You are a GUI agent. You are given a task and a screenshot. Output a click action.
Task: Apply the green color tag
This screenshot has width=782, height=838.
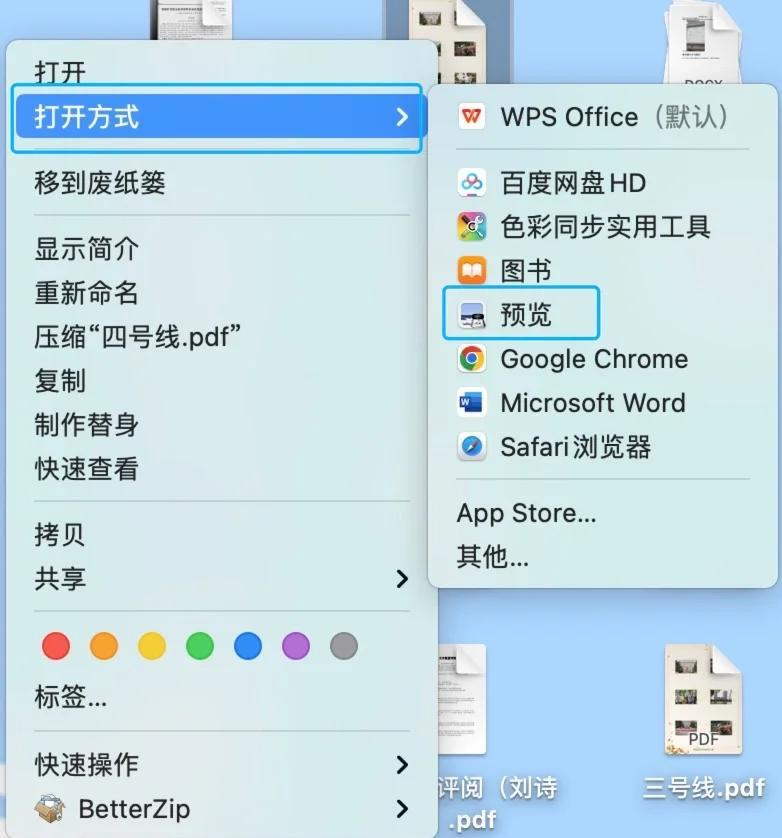[x=200, y=646]
